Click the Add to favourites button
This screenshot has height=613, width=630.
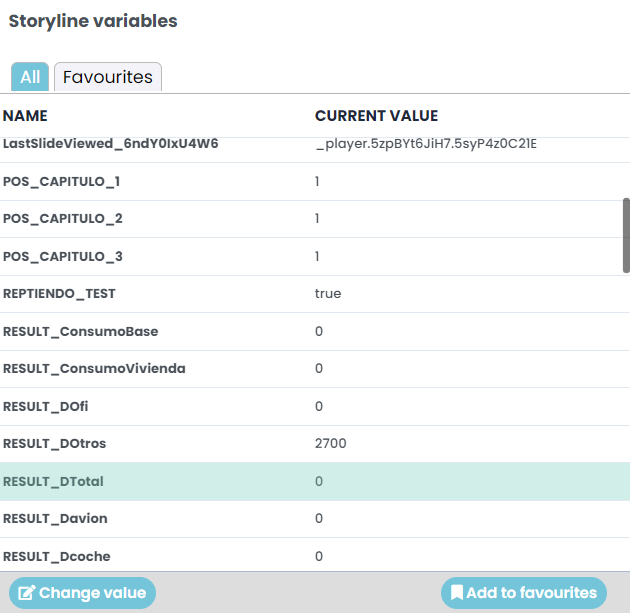(524, 593)
